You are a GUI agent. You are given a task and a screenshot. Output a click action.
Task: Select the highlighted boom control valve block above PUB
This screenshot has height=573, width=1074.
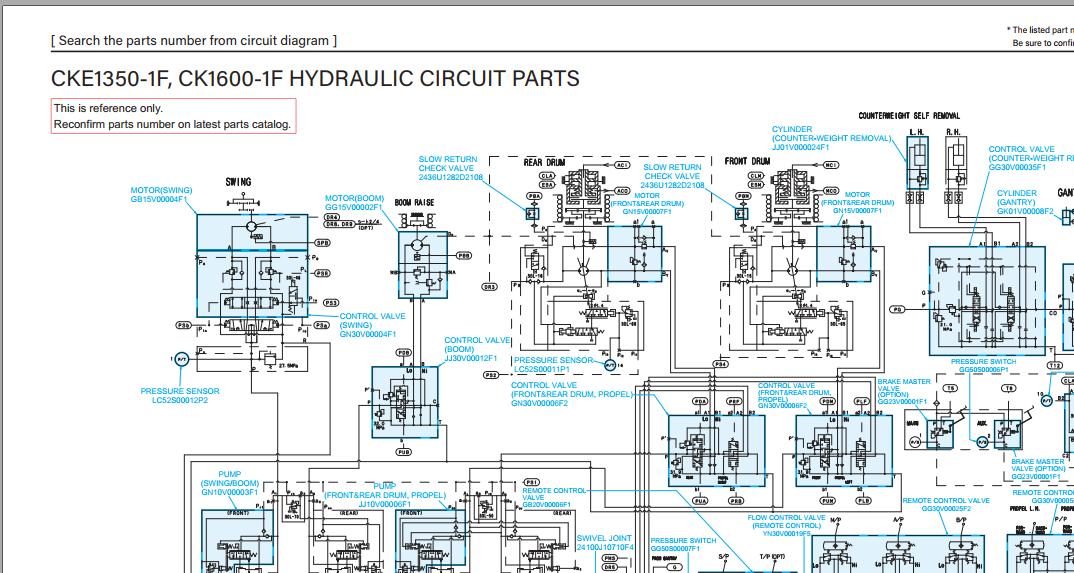point(404,402)
